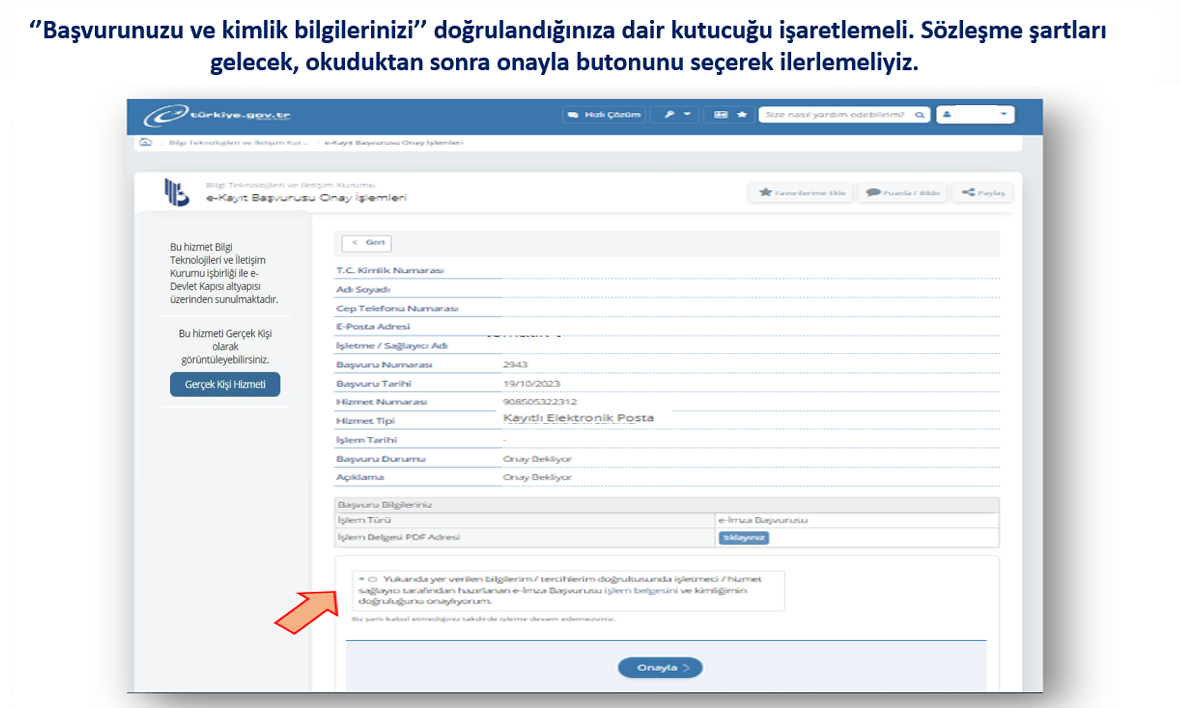This screenshot has height=708, width=1181.
Task: Expand the user account dropdown
Action: [976, 115]
